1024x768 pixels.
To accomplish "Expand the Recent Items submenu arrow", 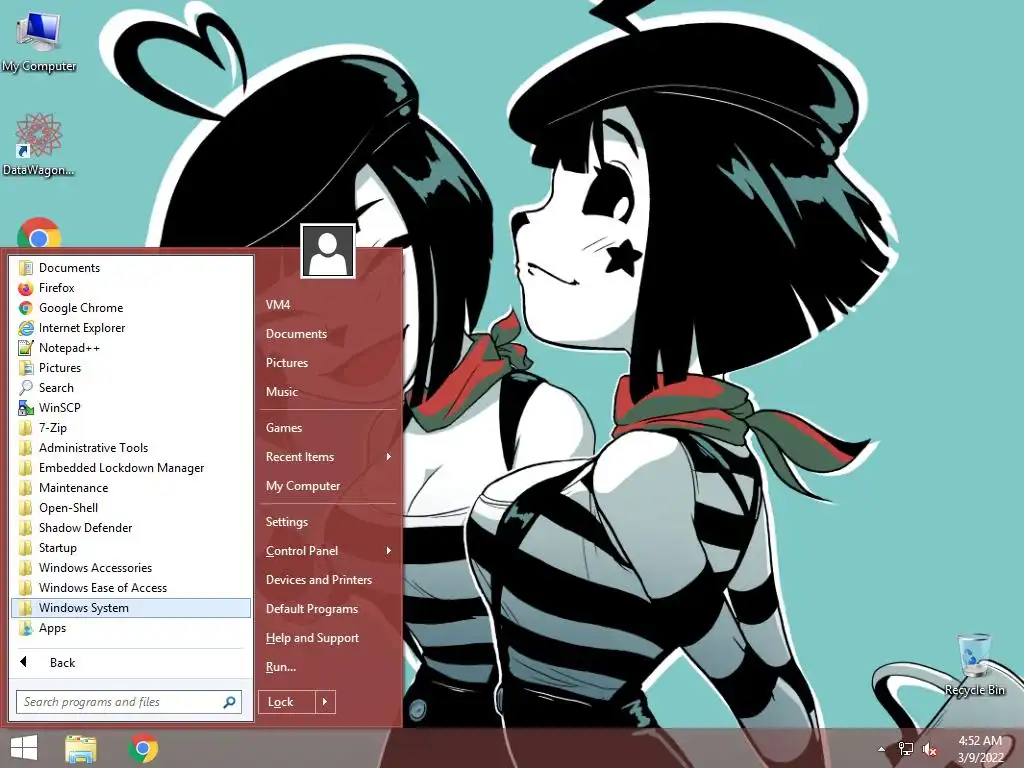I will point(389,457).
